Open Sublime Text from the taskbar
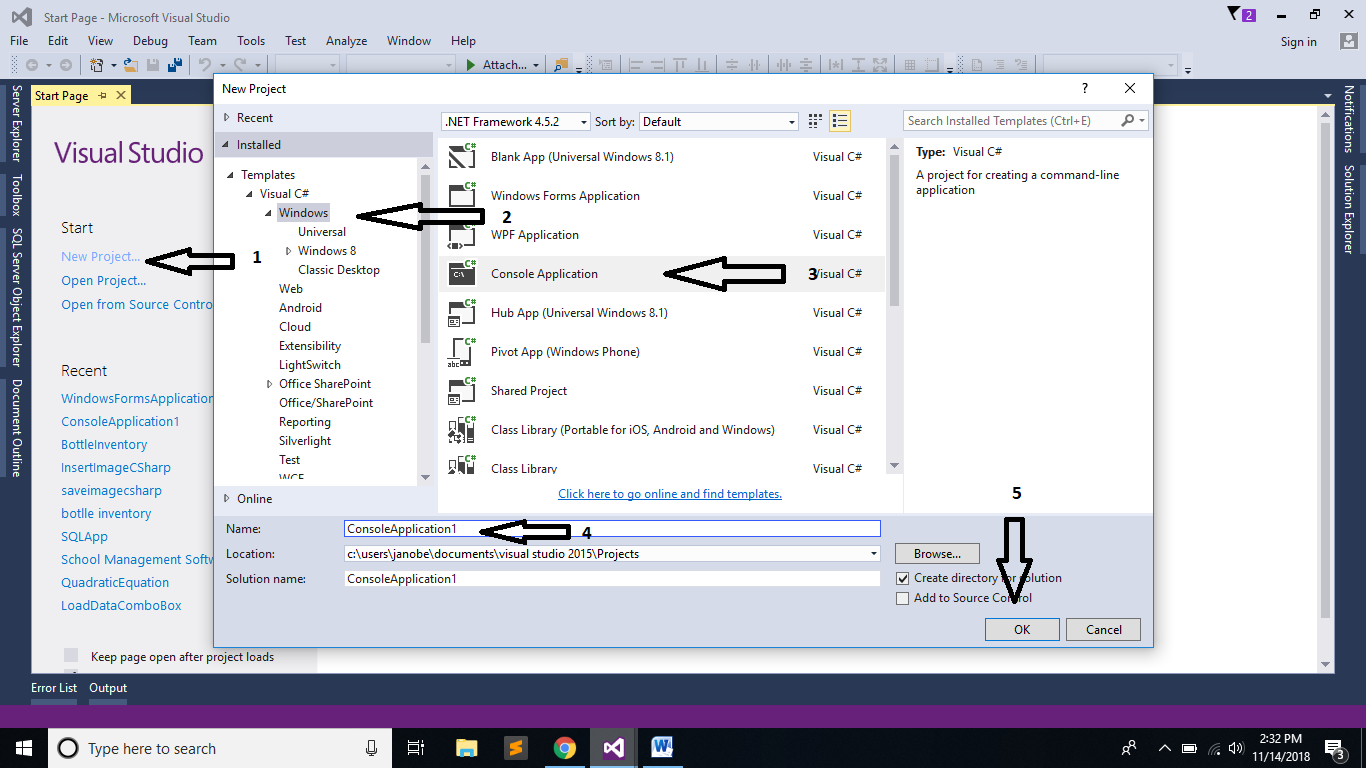 (516, 748)
